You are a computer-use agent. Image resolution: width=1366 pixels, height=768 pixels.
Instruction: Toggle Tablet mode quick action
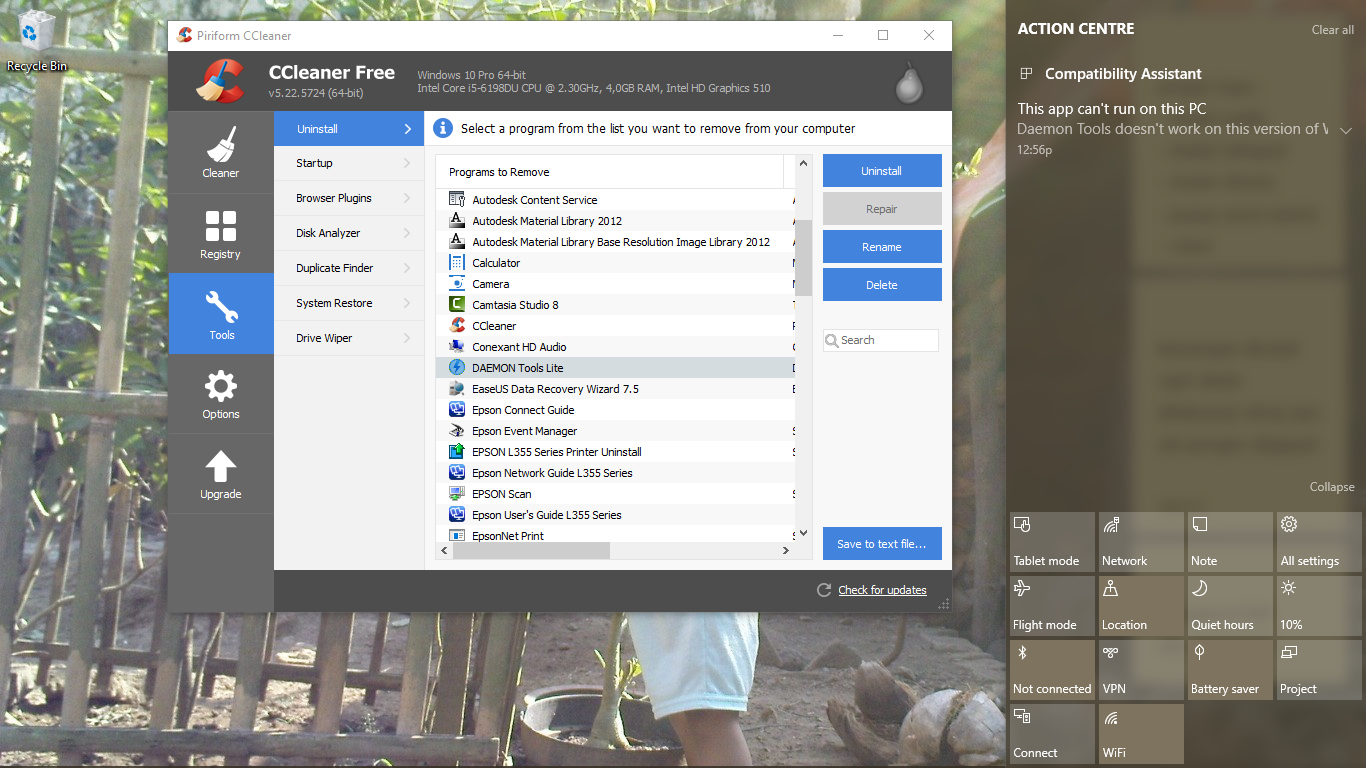[x=1051, y=542]
